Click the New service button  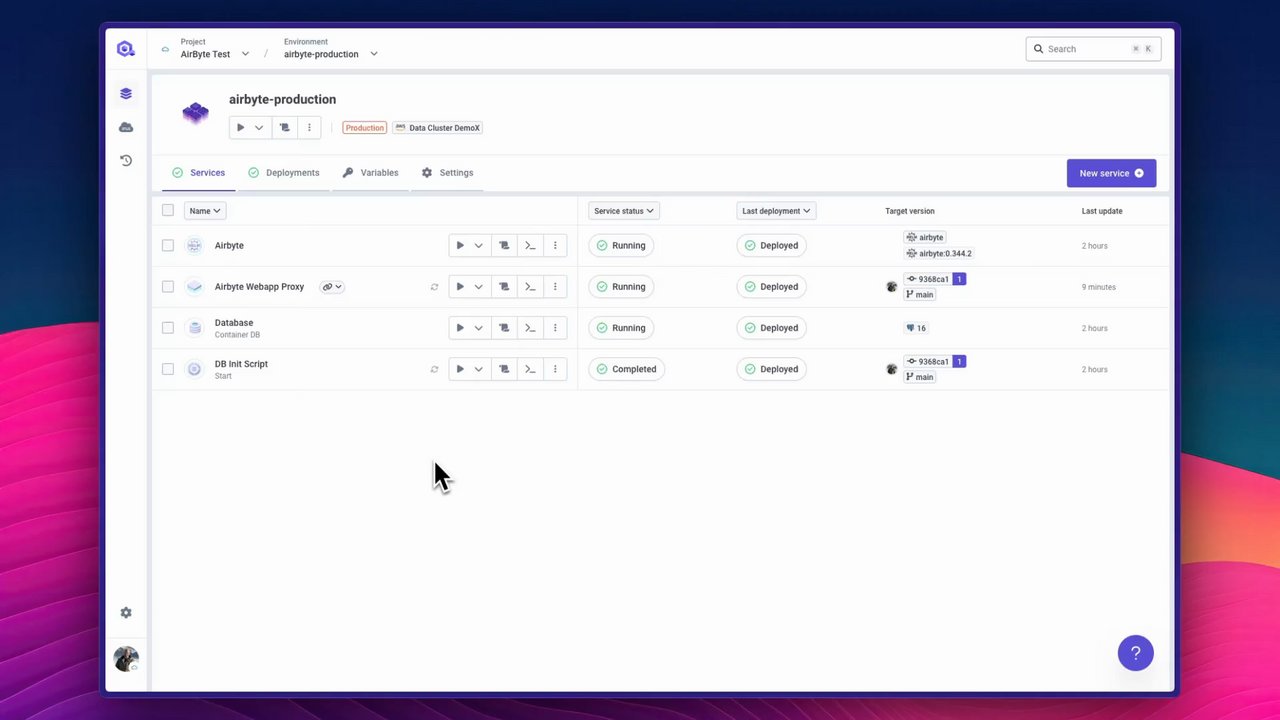click(1111, 173)
